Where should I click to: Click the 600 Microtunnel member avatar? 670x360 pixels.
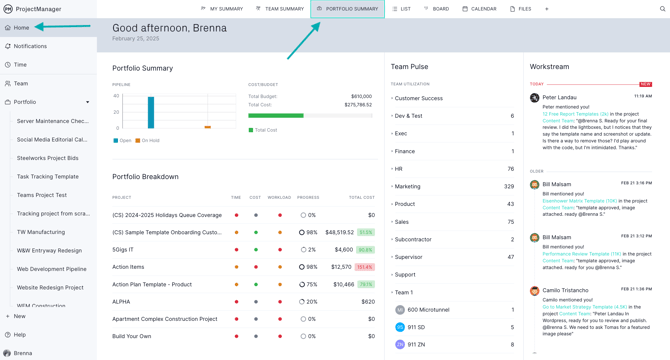pyautogui.click(x=400, y=310)
